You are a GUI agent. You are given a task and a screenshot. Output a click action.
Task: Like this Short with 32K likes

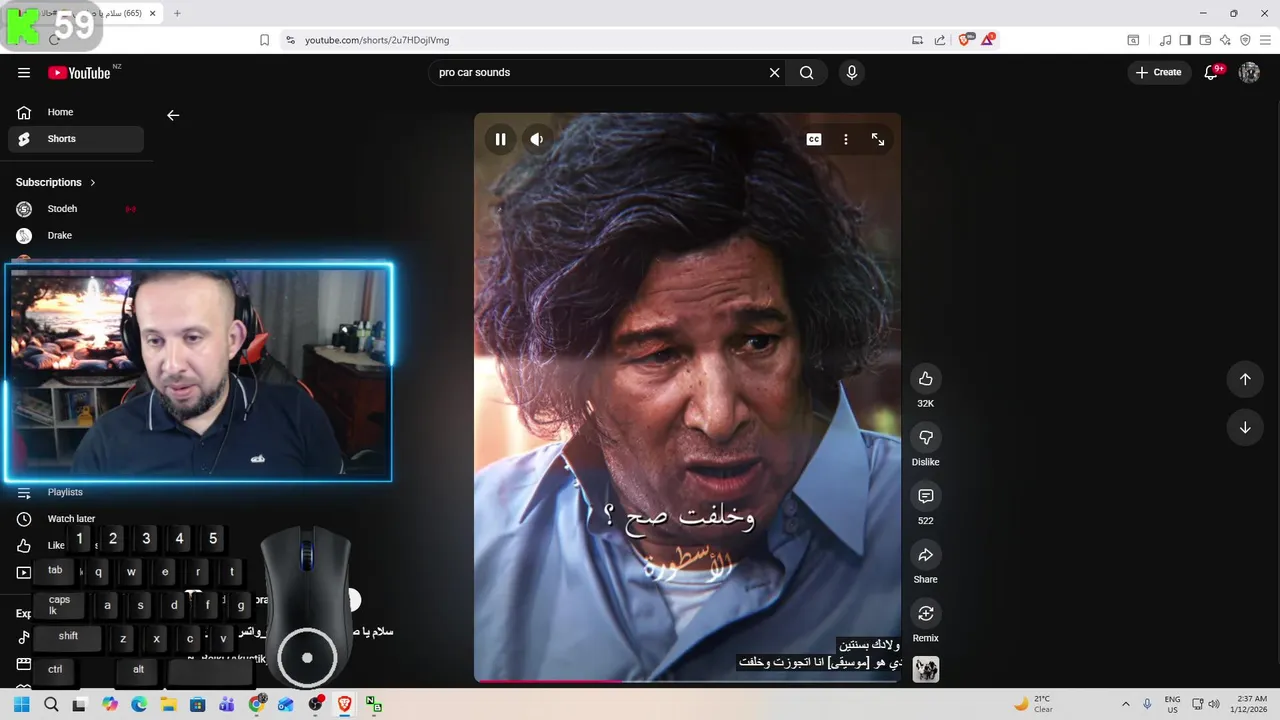point(926,378)
